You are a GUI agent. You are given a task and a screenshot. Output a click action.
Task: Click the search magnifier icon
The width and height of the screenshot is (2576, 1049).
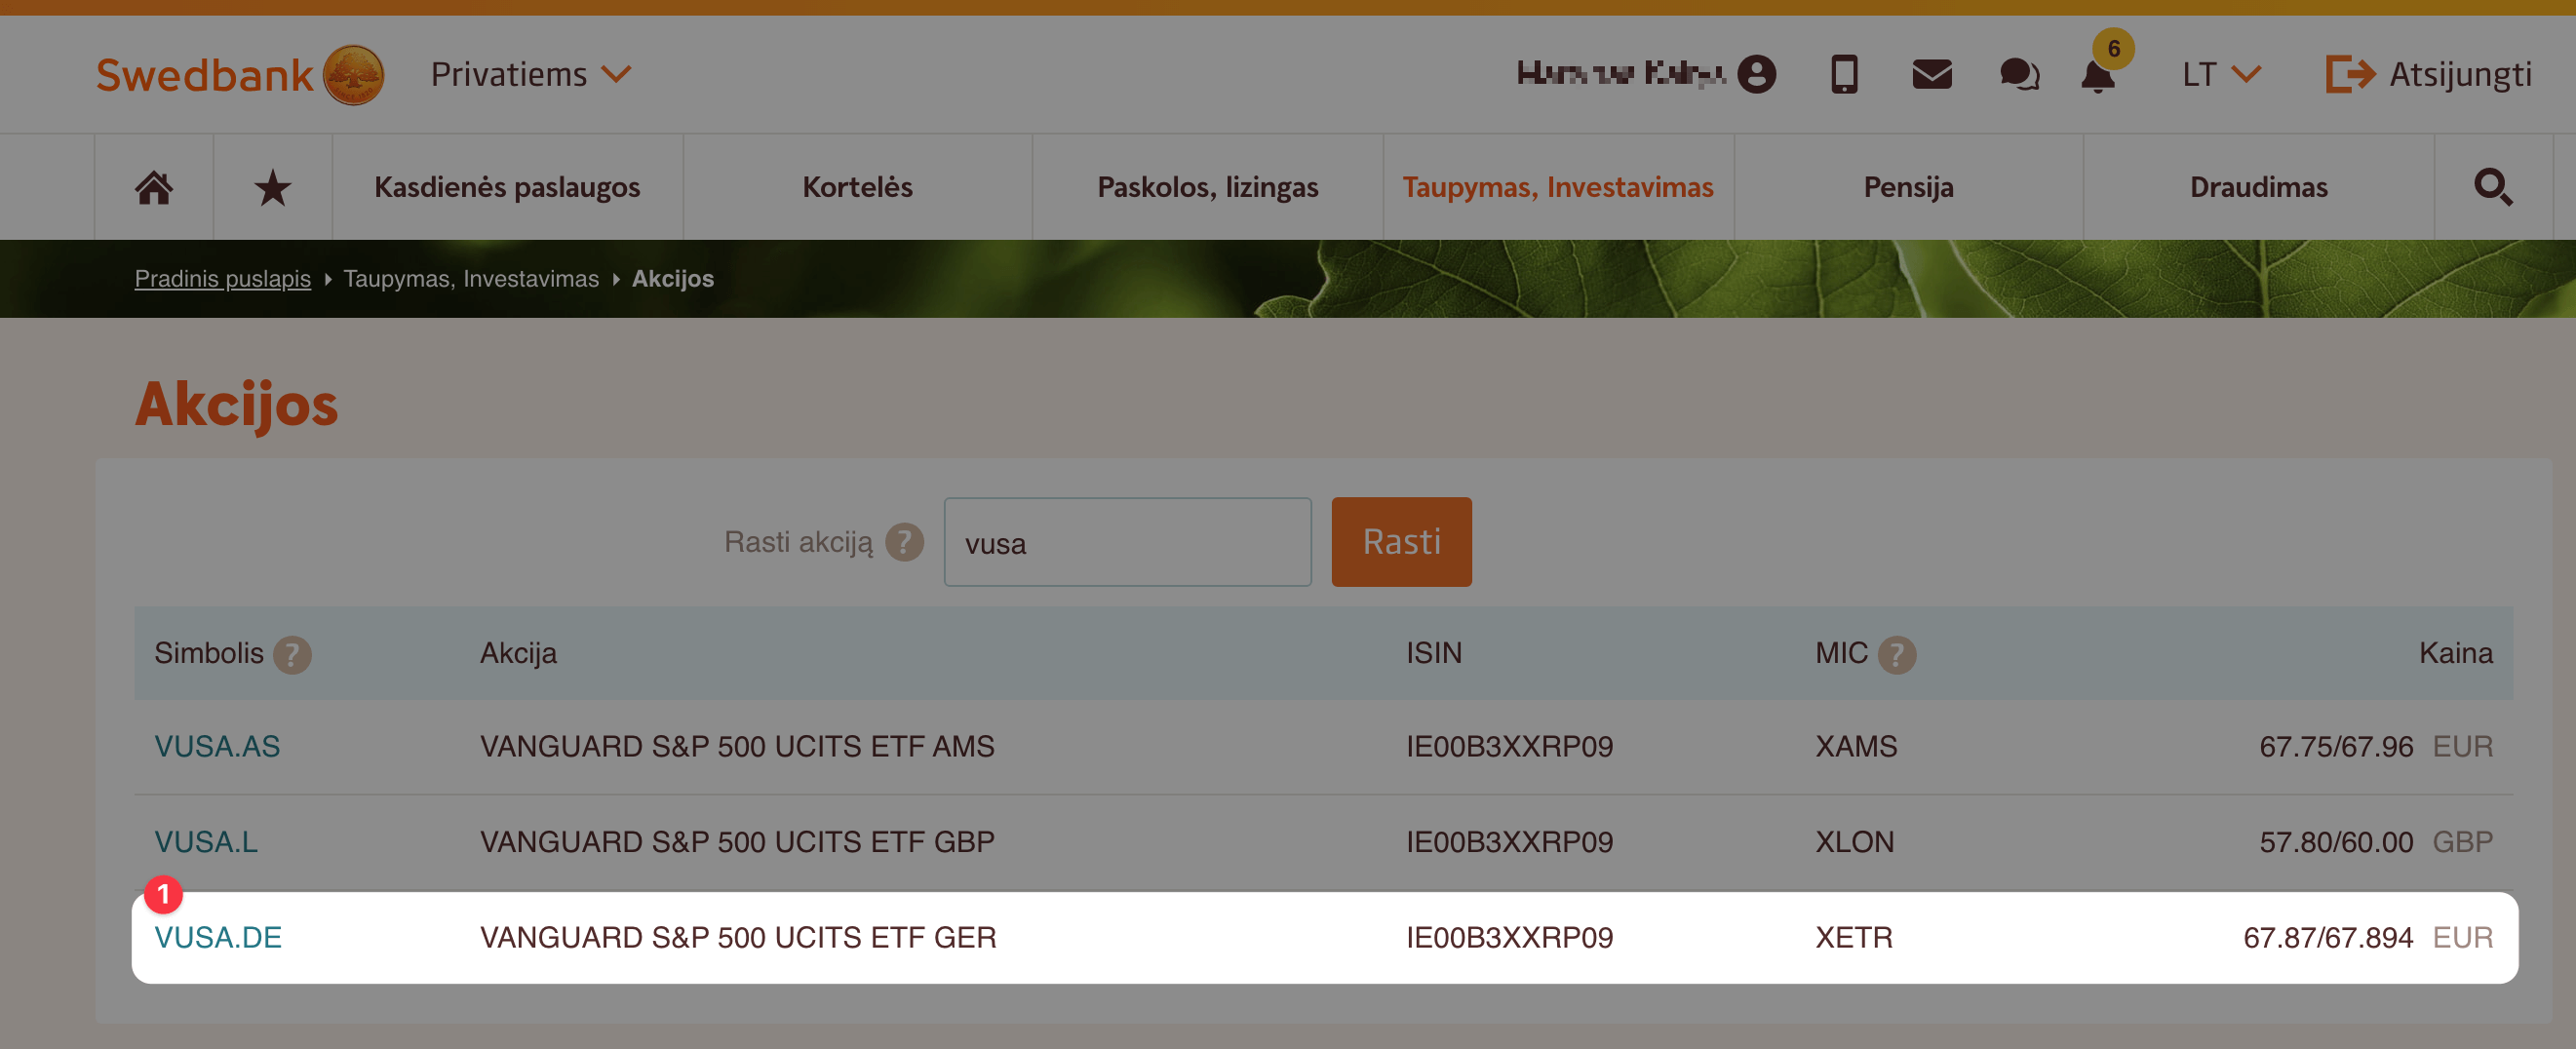point(2492,187)
